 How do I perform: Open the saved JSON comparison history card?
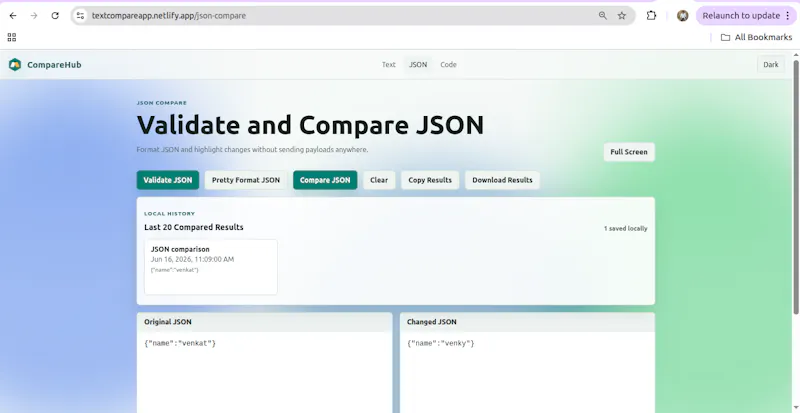click(x=211, y=267)
